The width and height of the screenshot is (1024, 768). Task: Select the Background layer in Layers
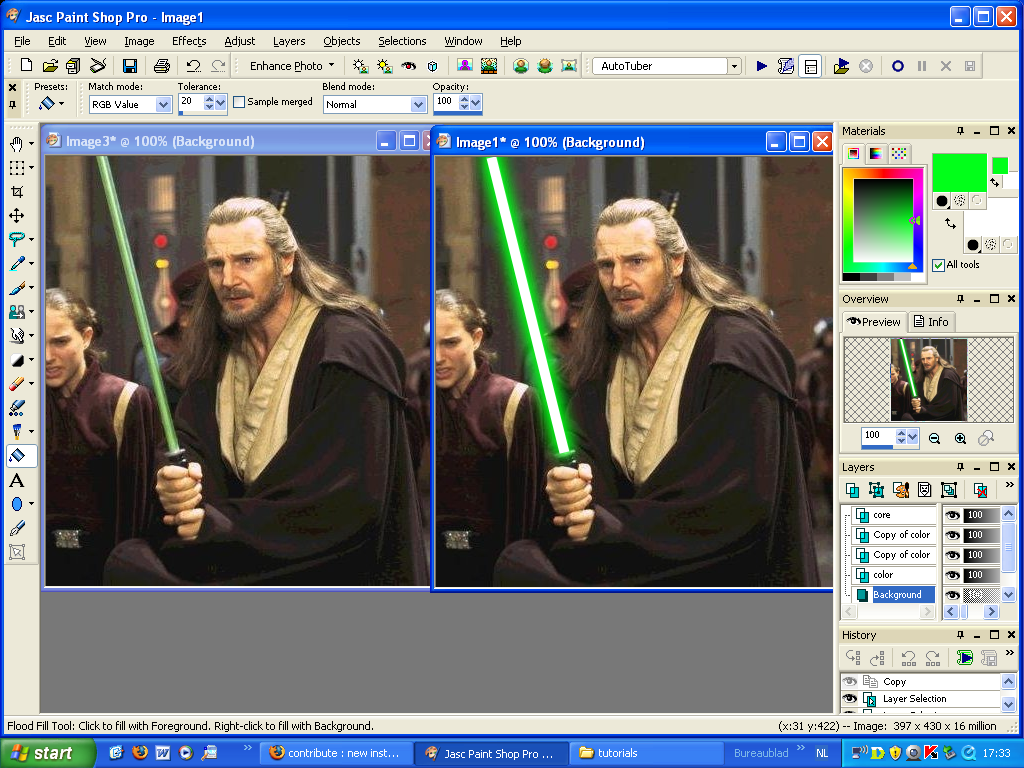[897, 595]
